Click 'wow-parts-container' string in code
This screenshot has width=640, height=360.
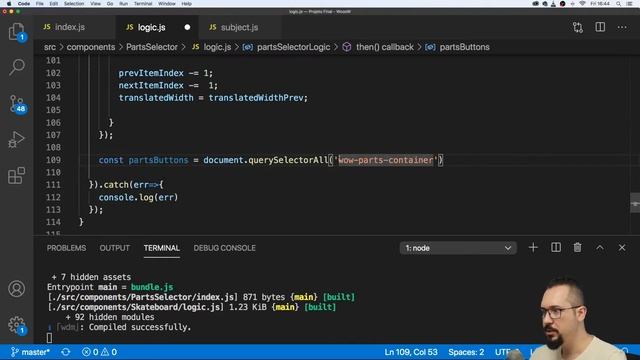(386, 160)
